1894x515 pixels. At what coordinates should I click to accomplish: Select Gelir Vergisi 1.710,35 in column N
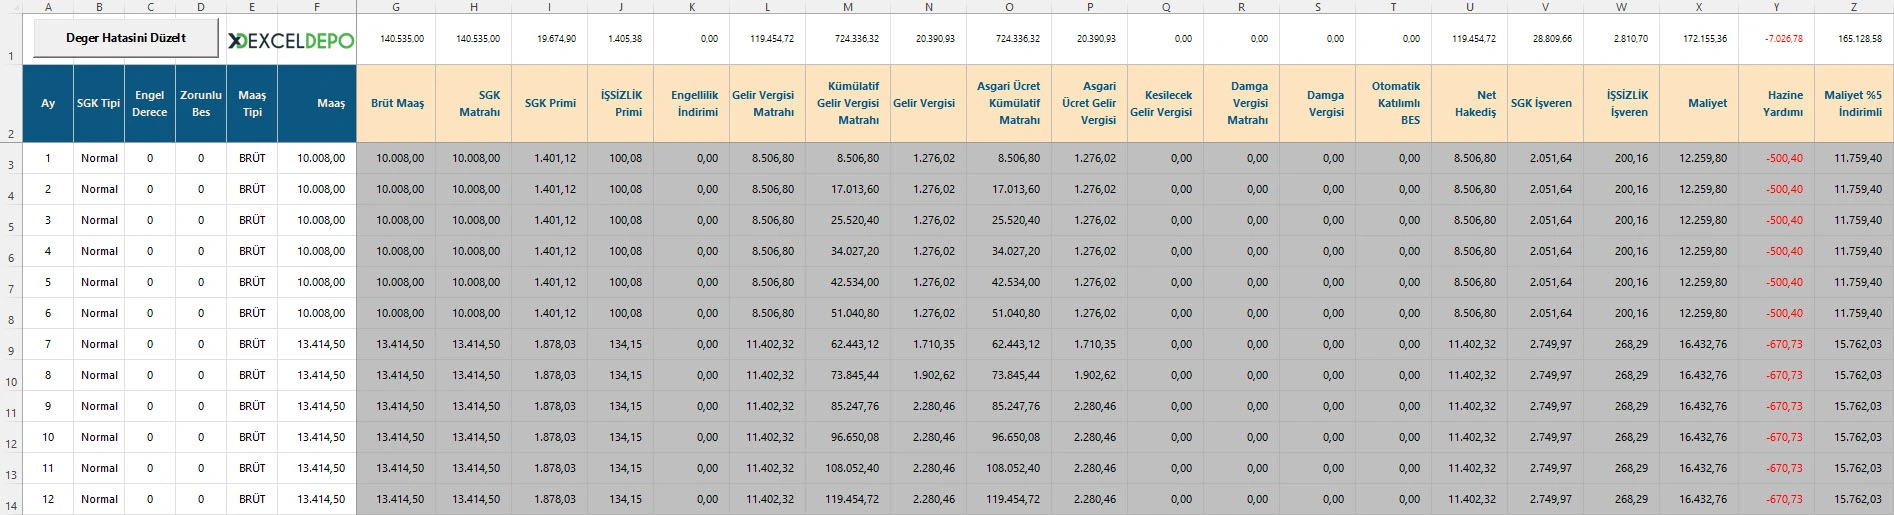coord(928,344)
